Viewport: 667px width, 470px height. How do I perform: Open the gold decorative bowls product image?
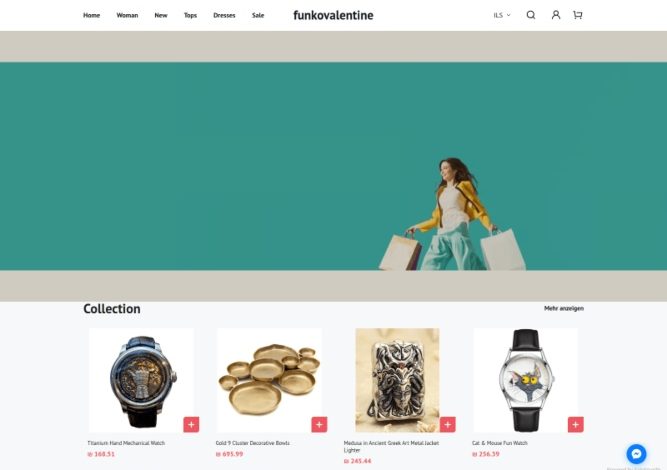[x=269, y=380]
